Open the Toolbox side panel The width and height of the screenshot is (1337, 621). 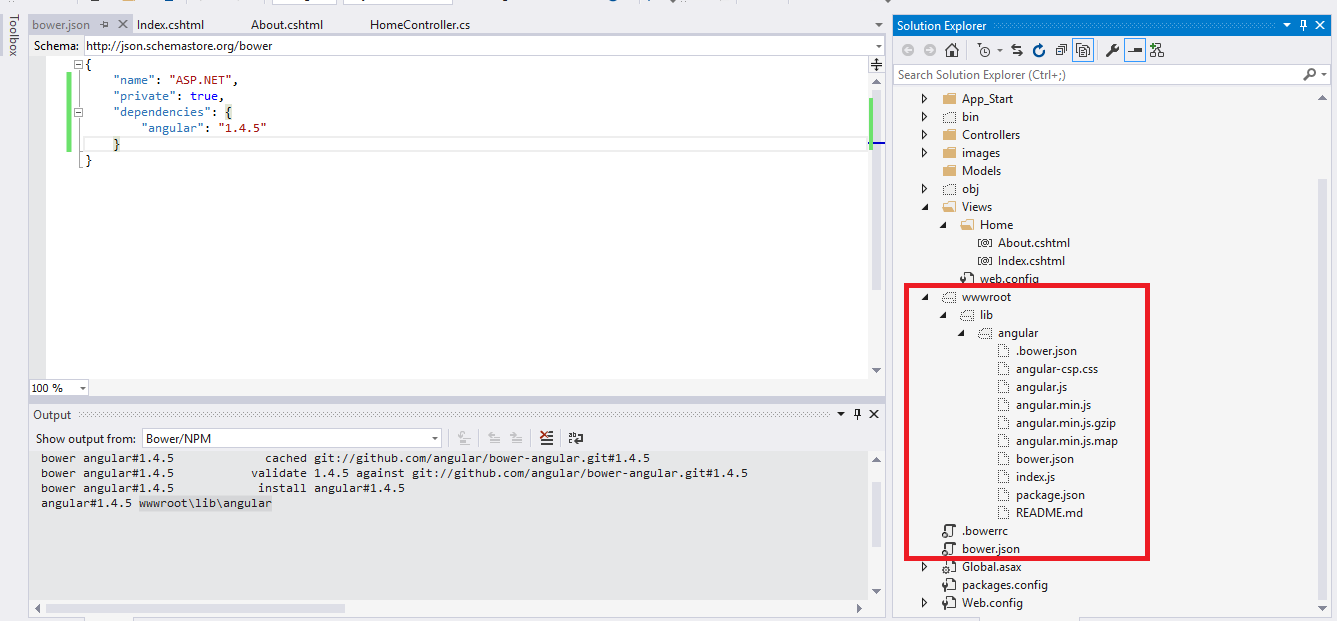coord(13,36)
